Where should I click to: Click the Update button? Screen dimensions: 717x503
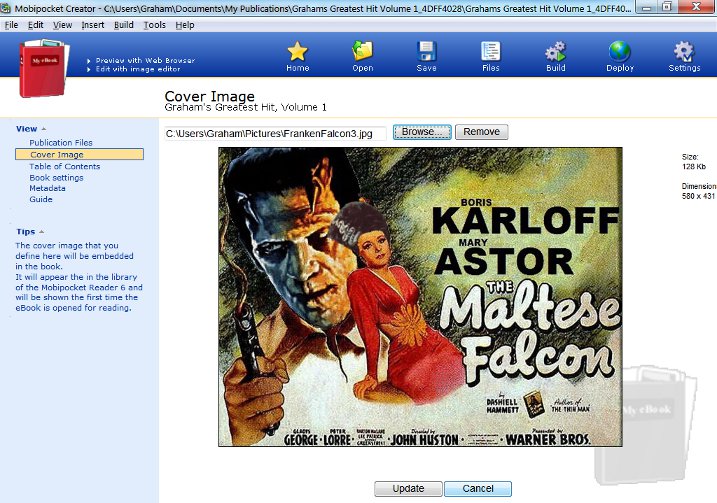408,488
